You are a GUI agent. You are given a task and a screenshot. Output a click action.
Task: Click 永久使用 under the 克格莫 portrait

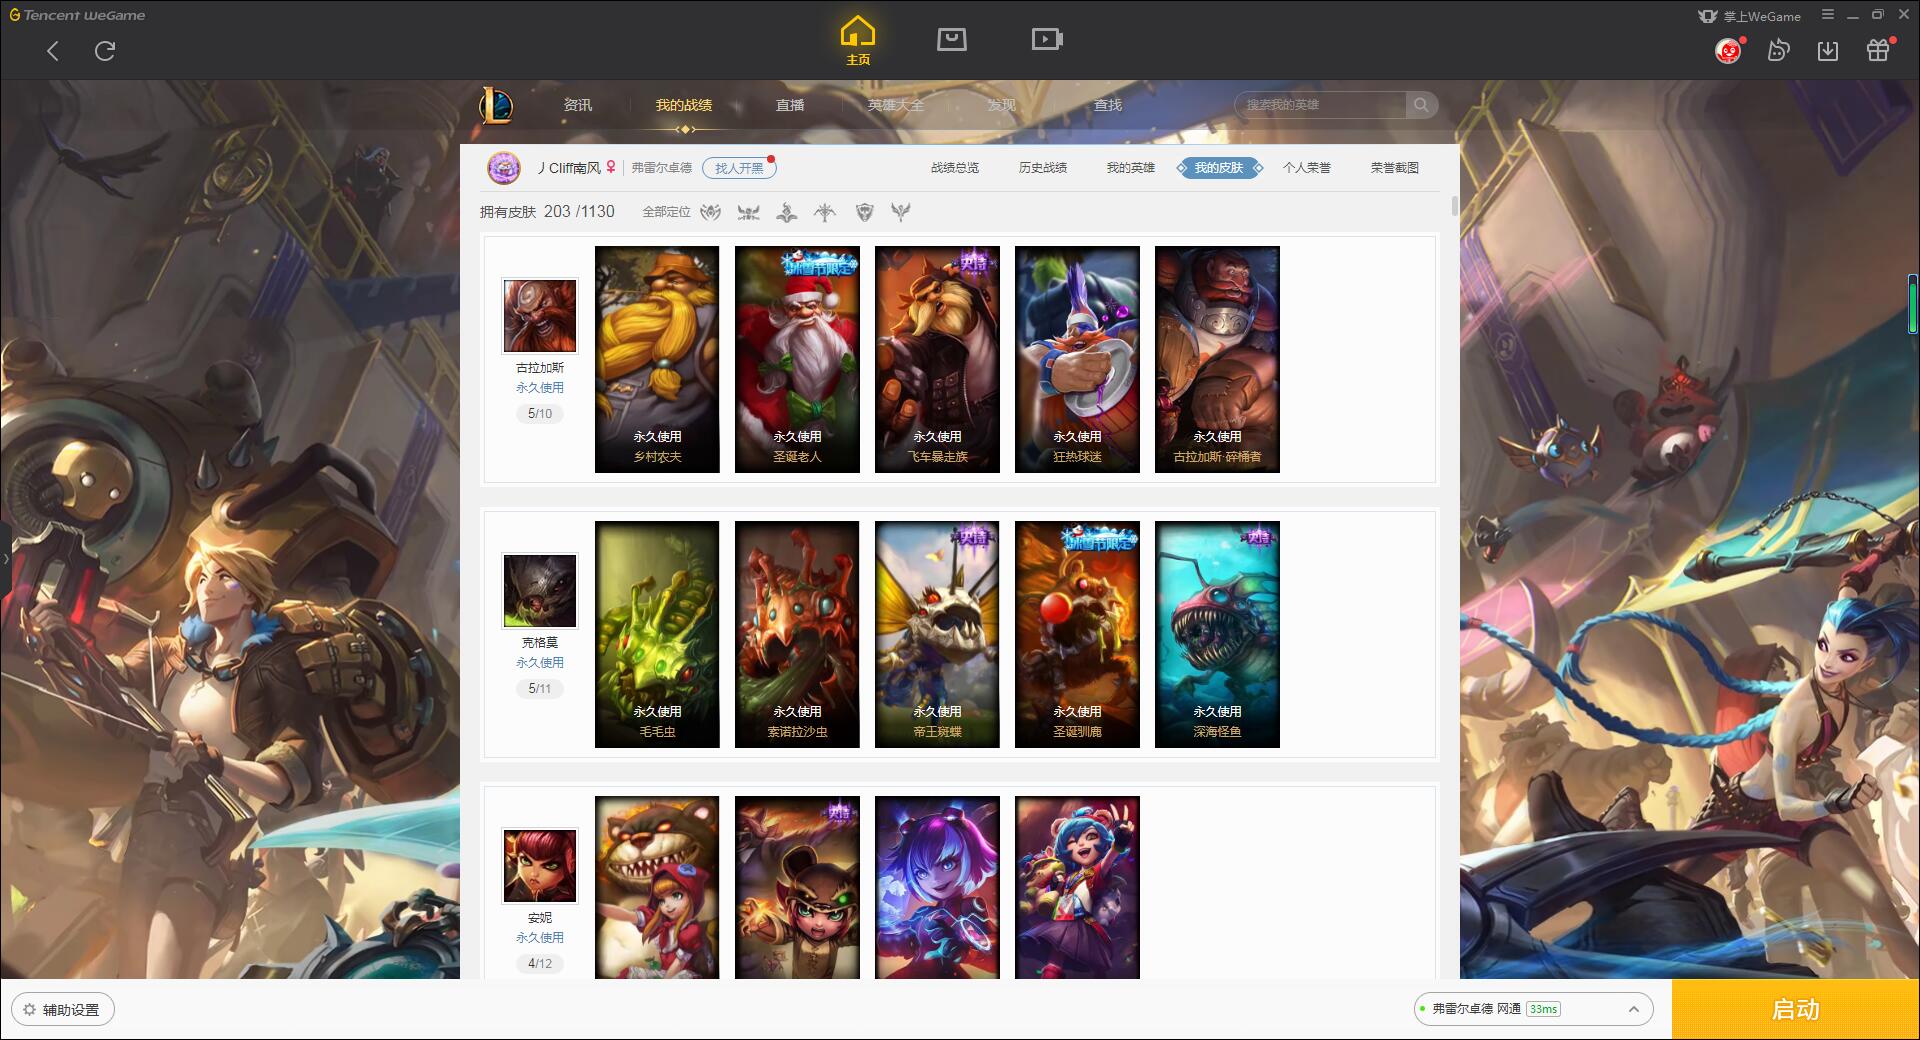pos(540,663)
